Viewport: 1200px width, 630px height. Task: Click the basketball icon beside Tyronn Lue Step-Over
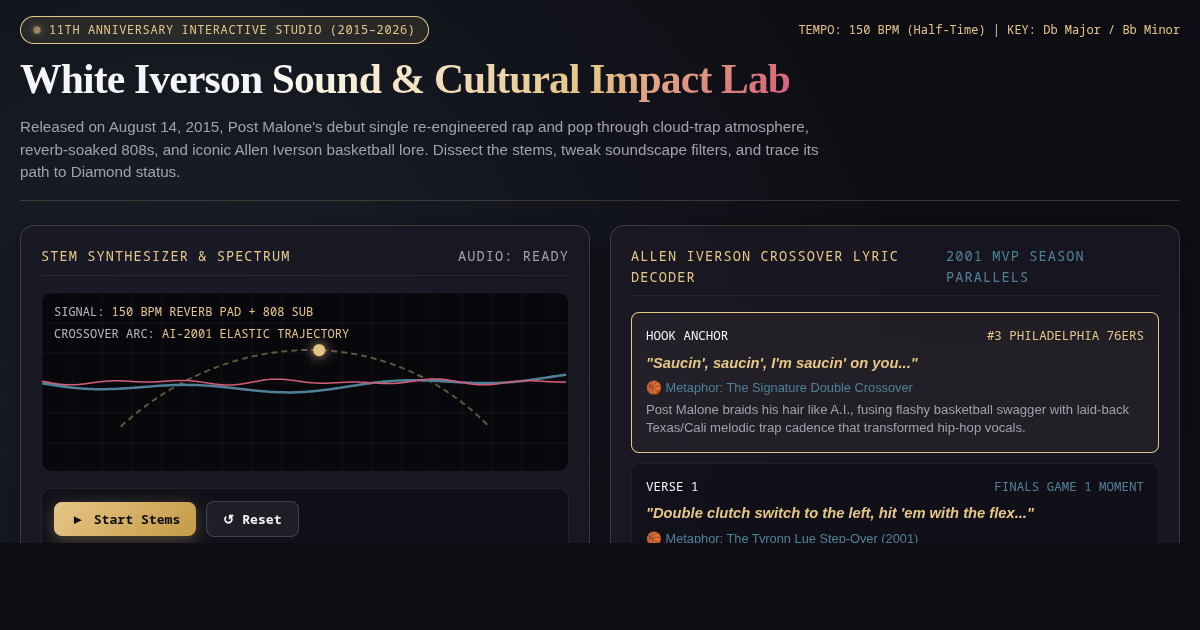[x=654, y=537]
